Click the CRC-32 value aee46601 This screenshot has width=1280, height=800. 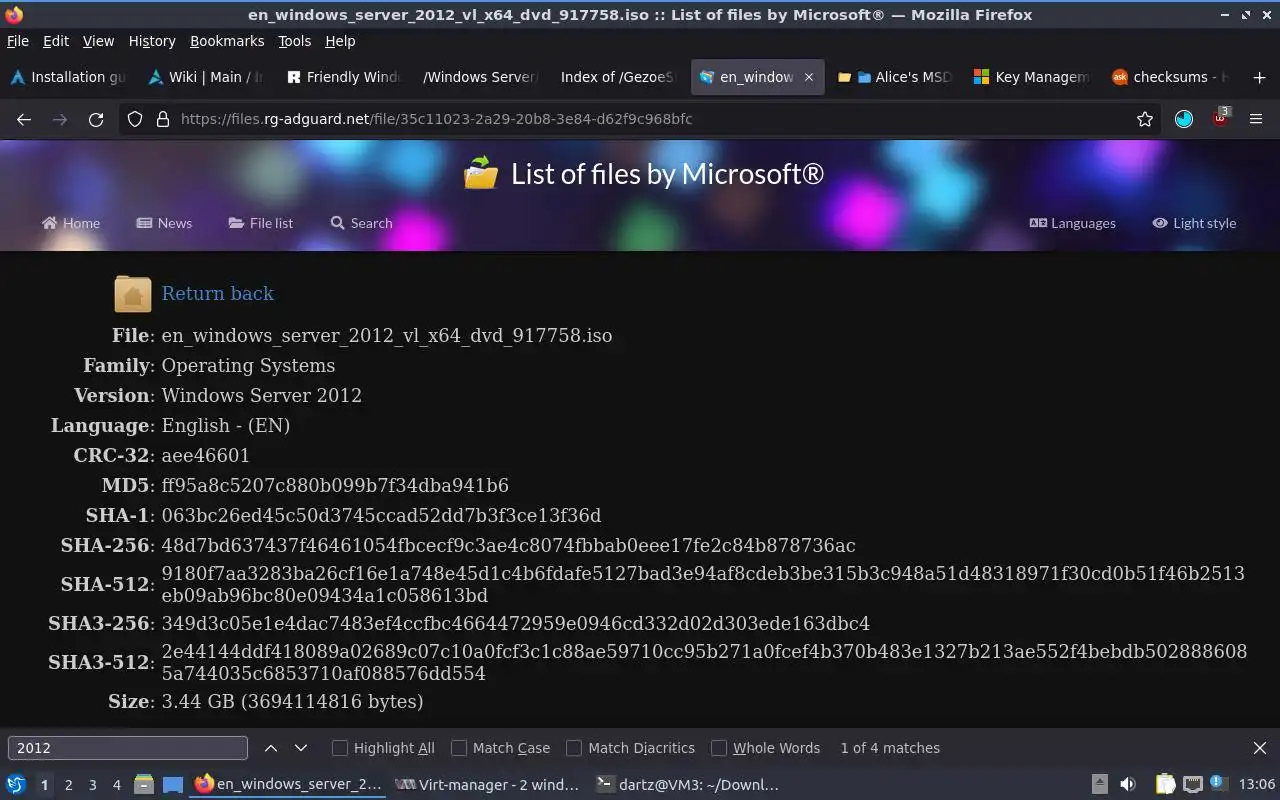point(206,456)
